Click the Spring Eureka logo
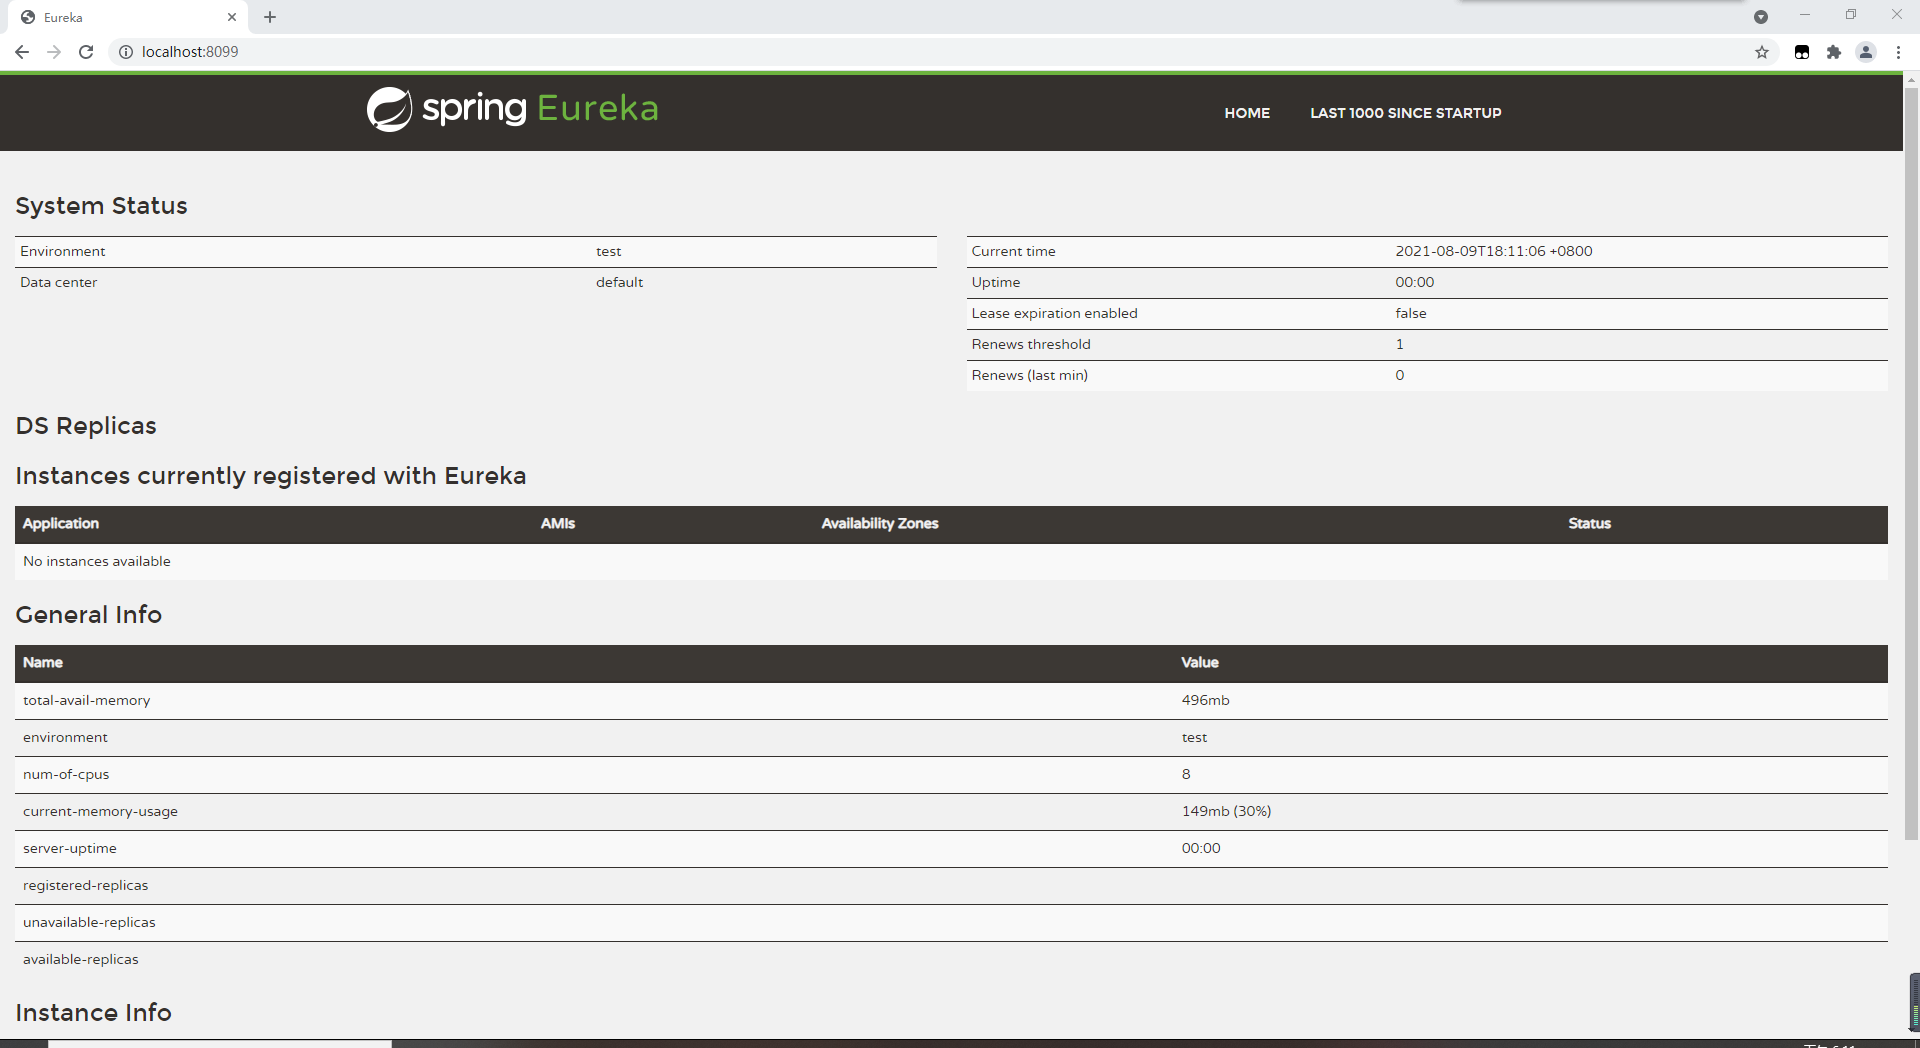1920x1048 pixels. click(512, 109)
